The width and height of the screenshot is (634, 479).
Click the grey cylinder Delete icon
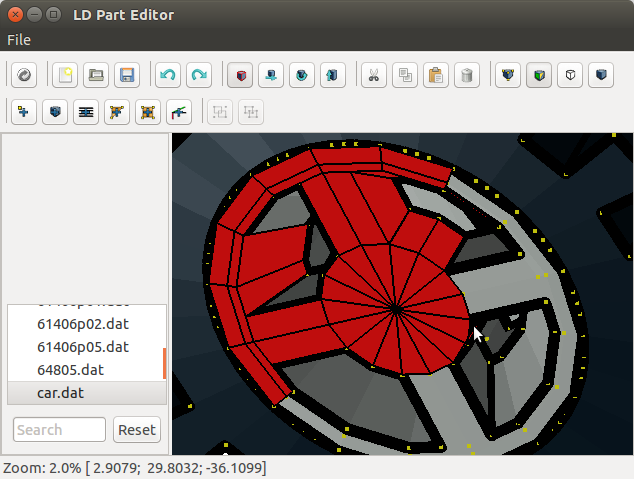point(466,75)
